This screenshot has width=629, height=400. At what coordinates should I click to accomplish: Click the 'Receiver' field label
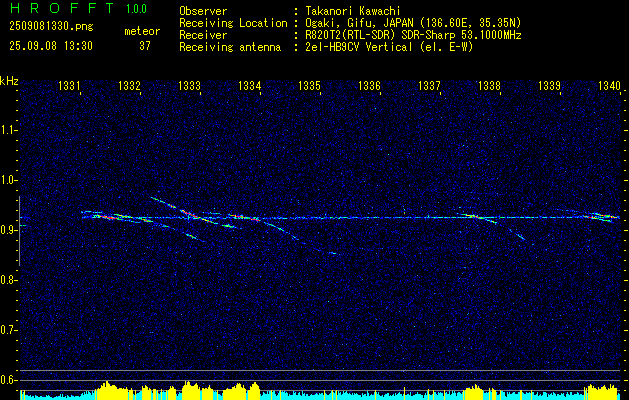(x=203, y=35)
